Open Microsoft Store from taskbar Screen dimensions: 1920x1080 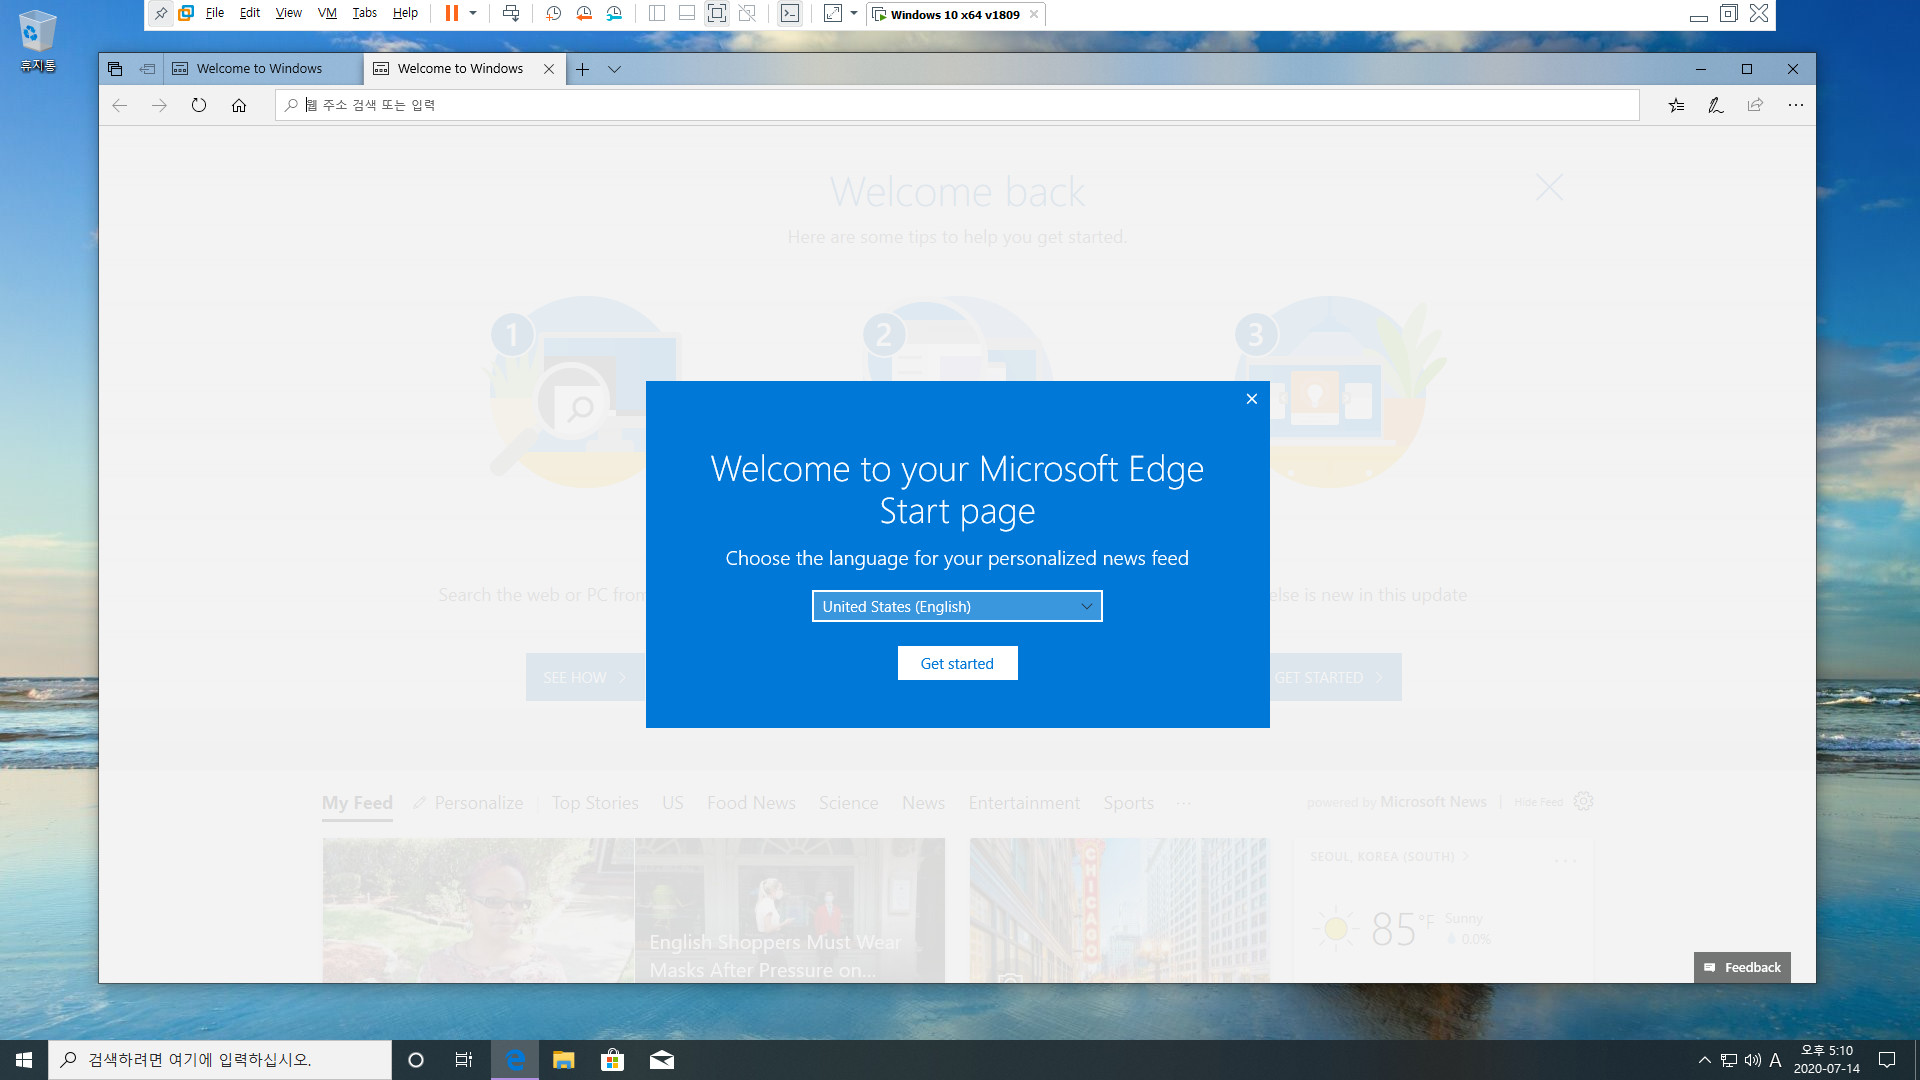[612, 1060]
